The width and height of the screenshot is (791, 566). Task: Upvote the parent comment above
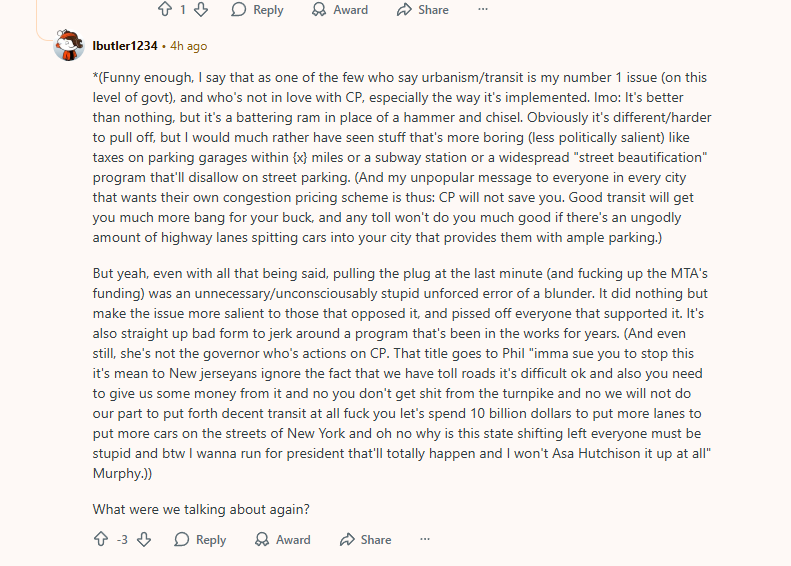(x=165, y=9)
